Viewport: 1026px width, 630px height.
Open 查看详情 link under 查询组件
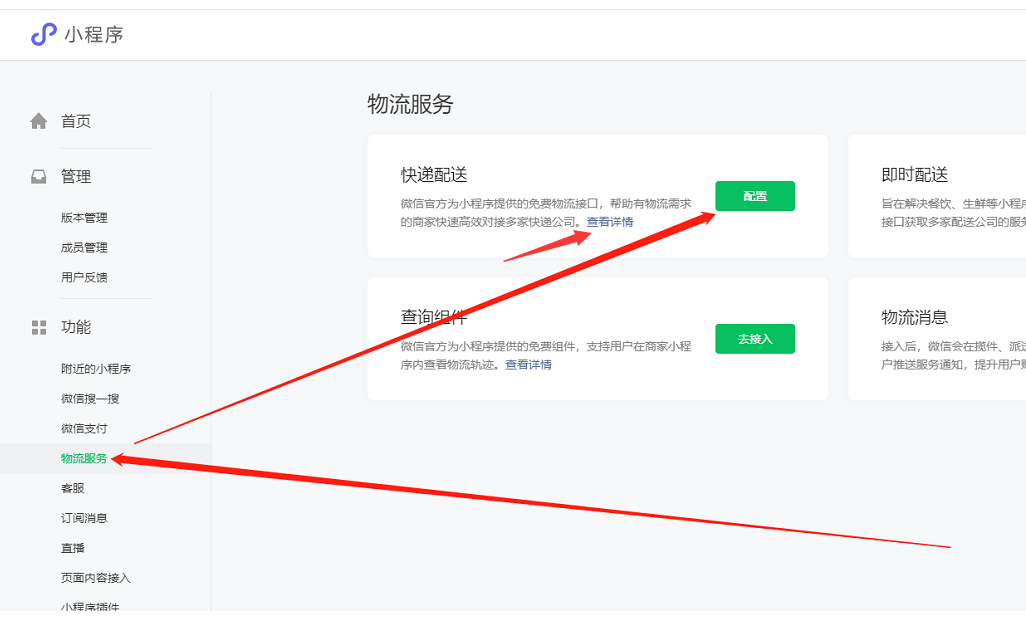point(528,365)
